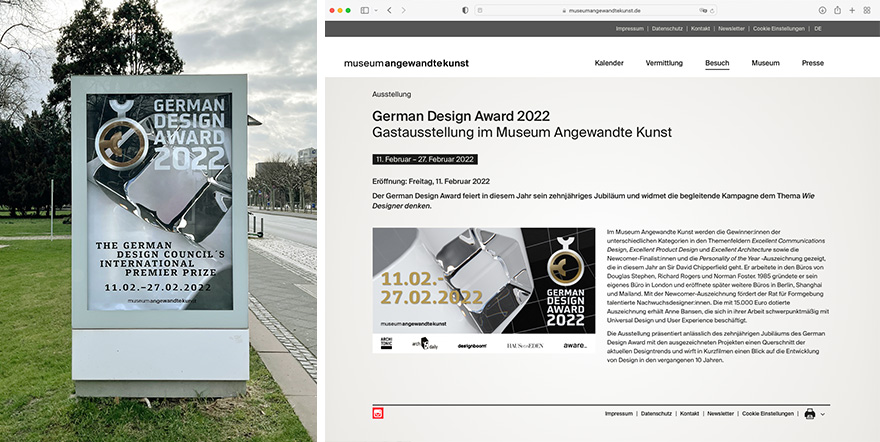The image size is (880, 442).
Task: Open Cookie Einstellungen in the page footer
Action: click(x=768, y=413)
